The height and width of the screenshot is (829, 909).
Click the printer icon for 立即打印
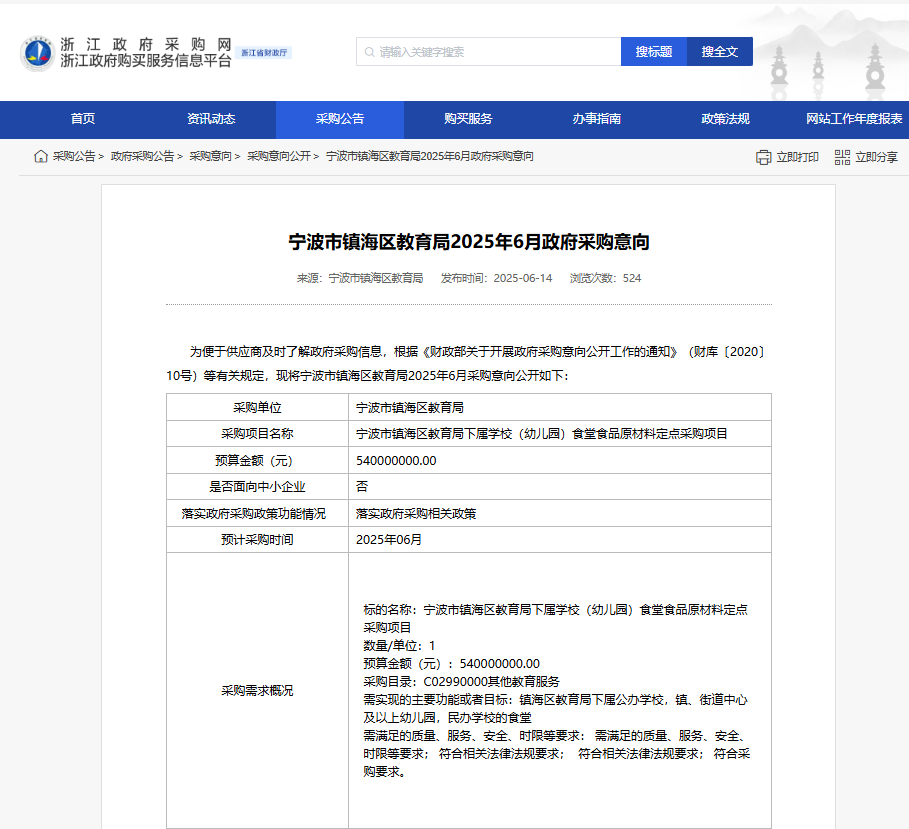point(763,157)
